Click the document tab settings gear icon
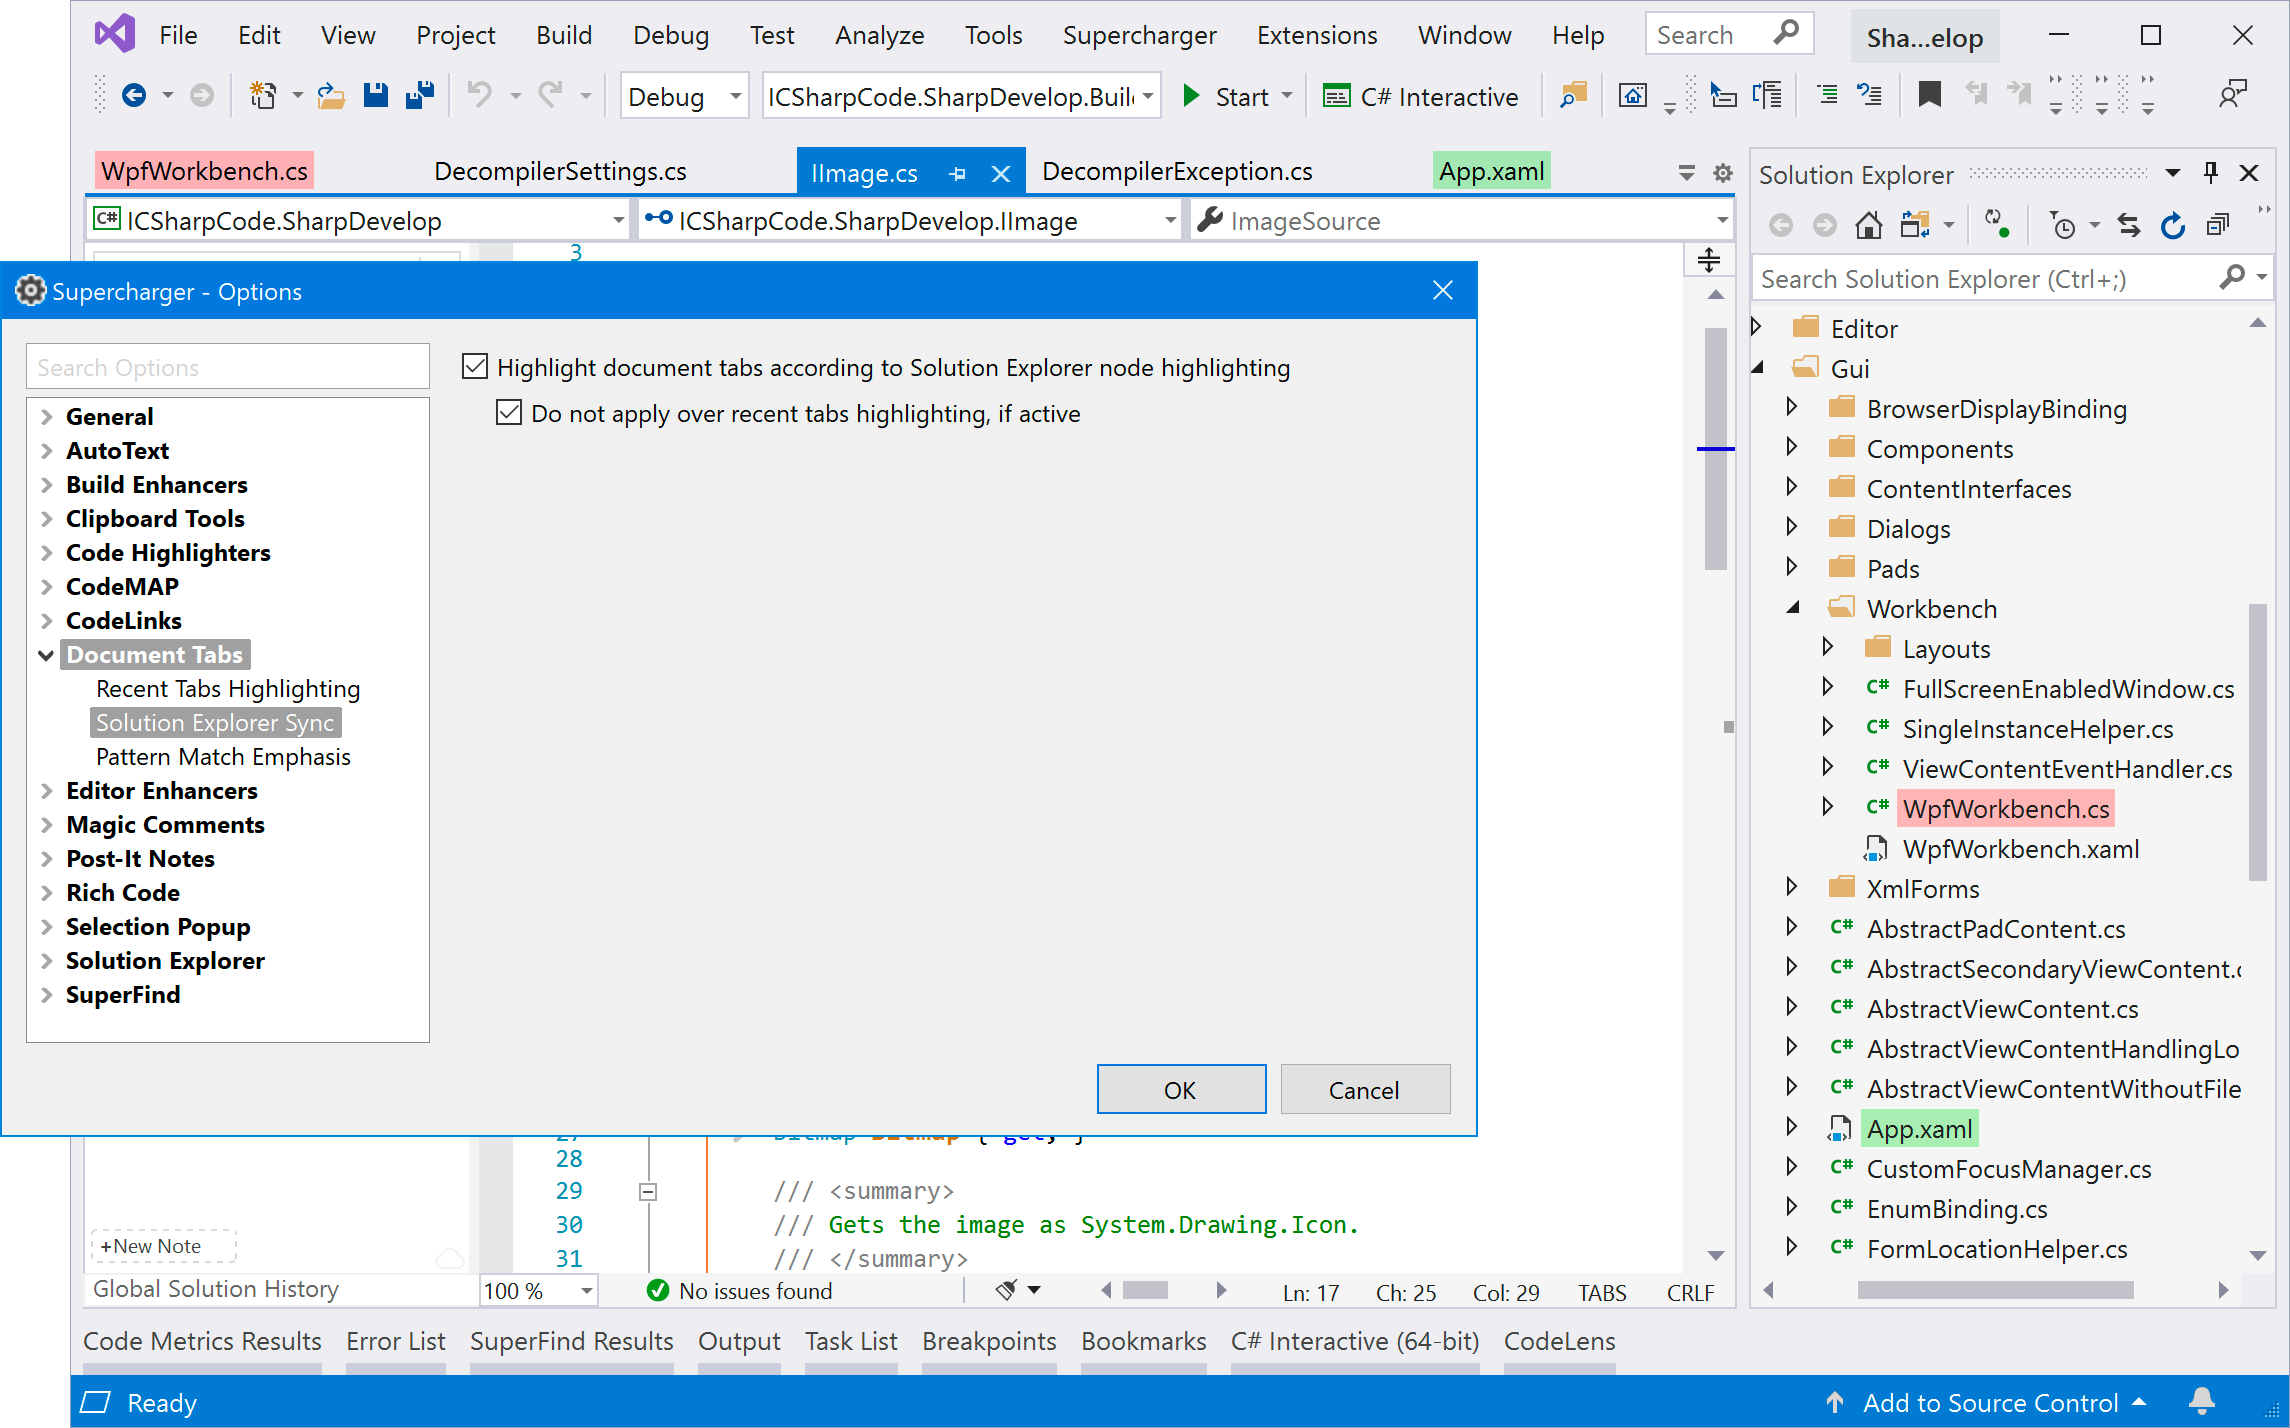 point(1722,173)
